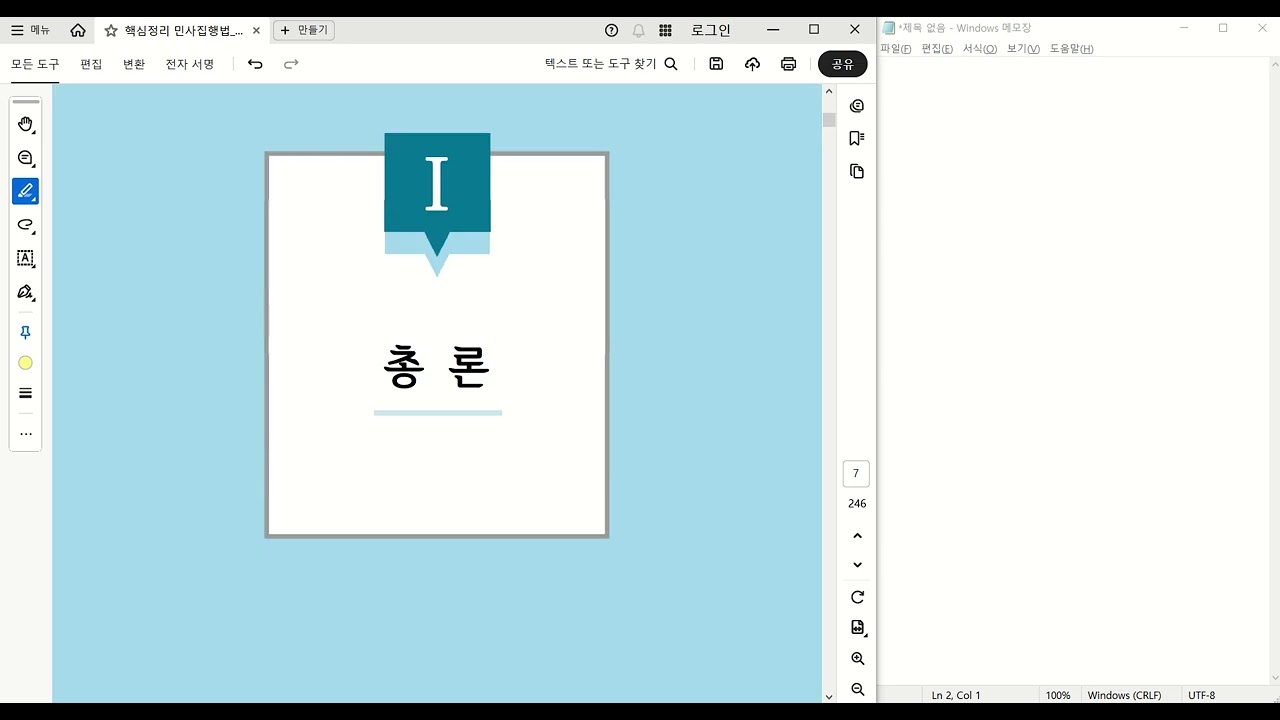Click the Ln 2, Col 1 status

(x=956, y=695)
